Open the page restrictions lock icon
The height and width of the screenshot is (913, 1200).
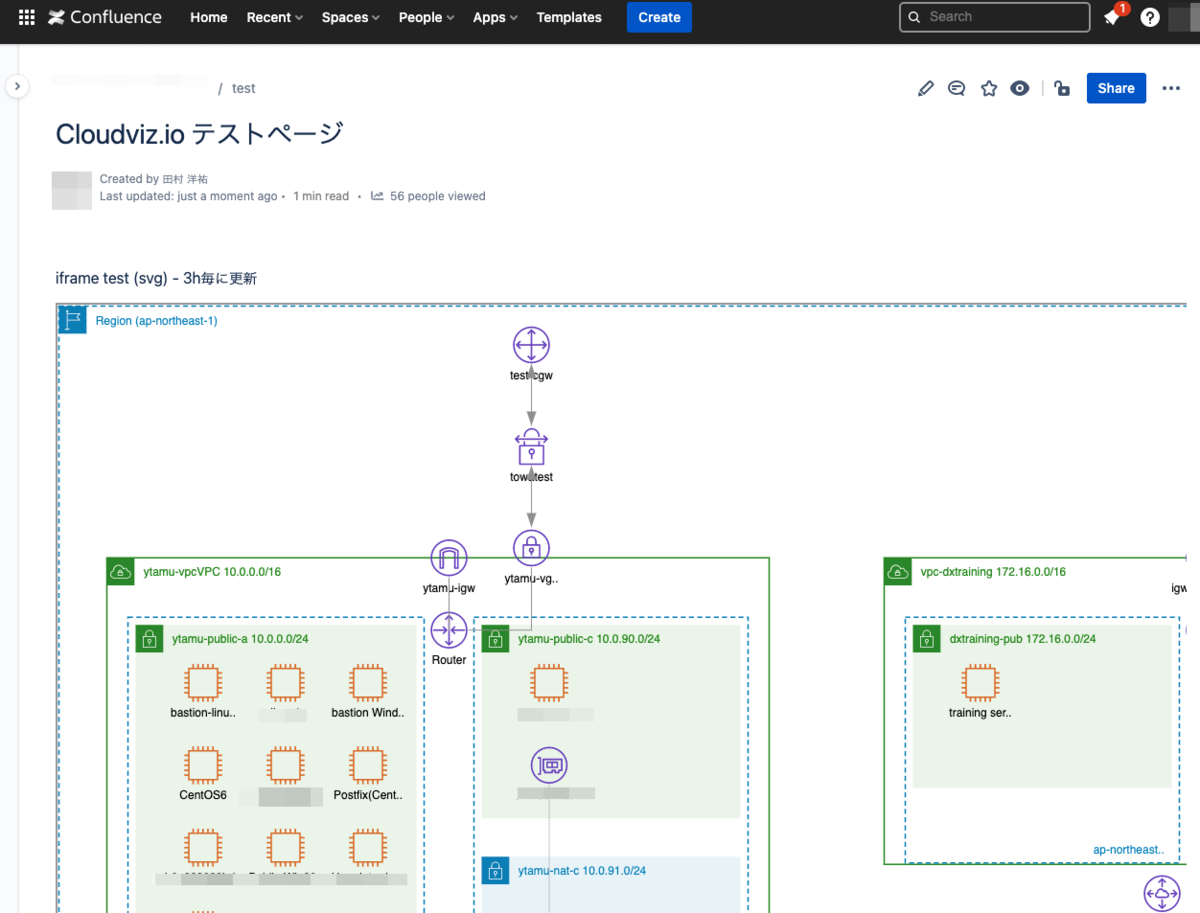(1062, 88)
